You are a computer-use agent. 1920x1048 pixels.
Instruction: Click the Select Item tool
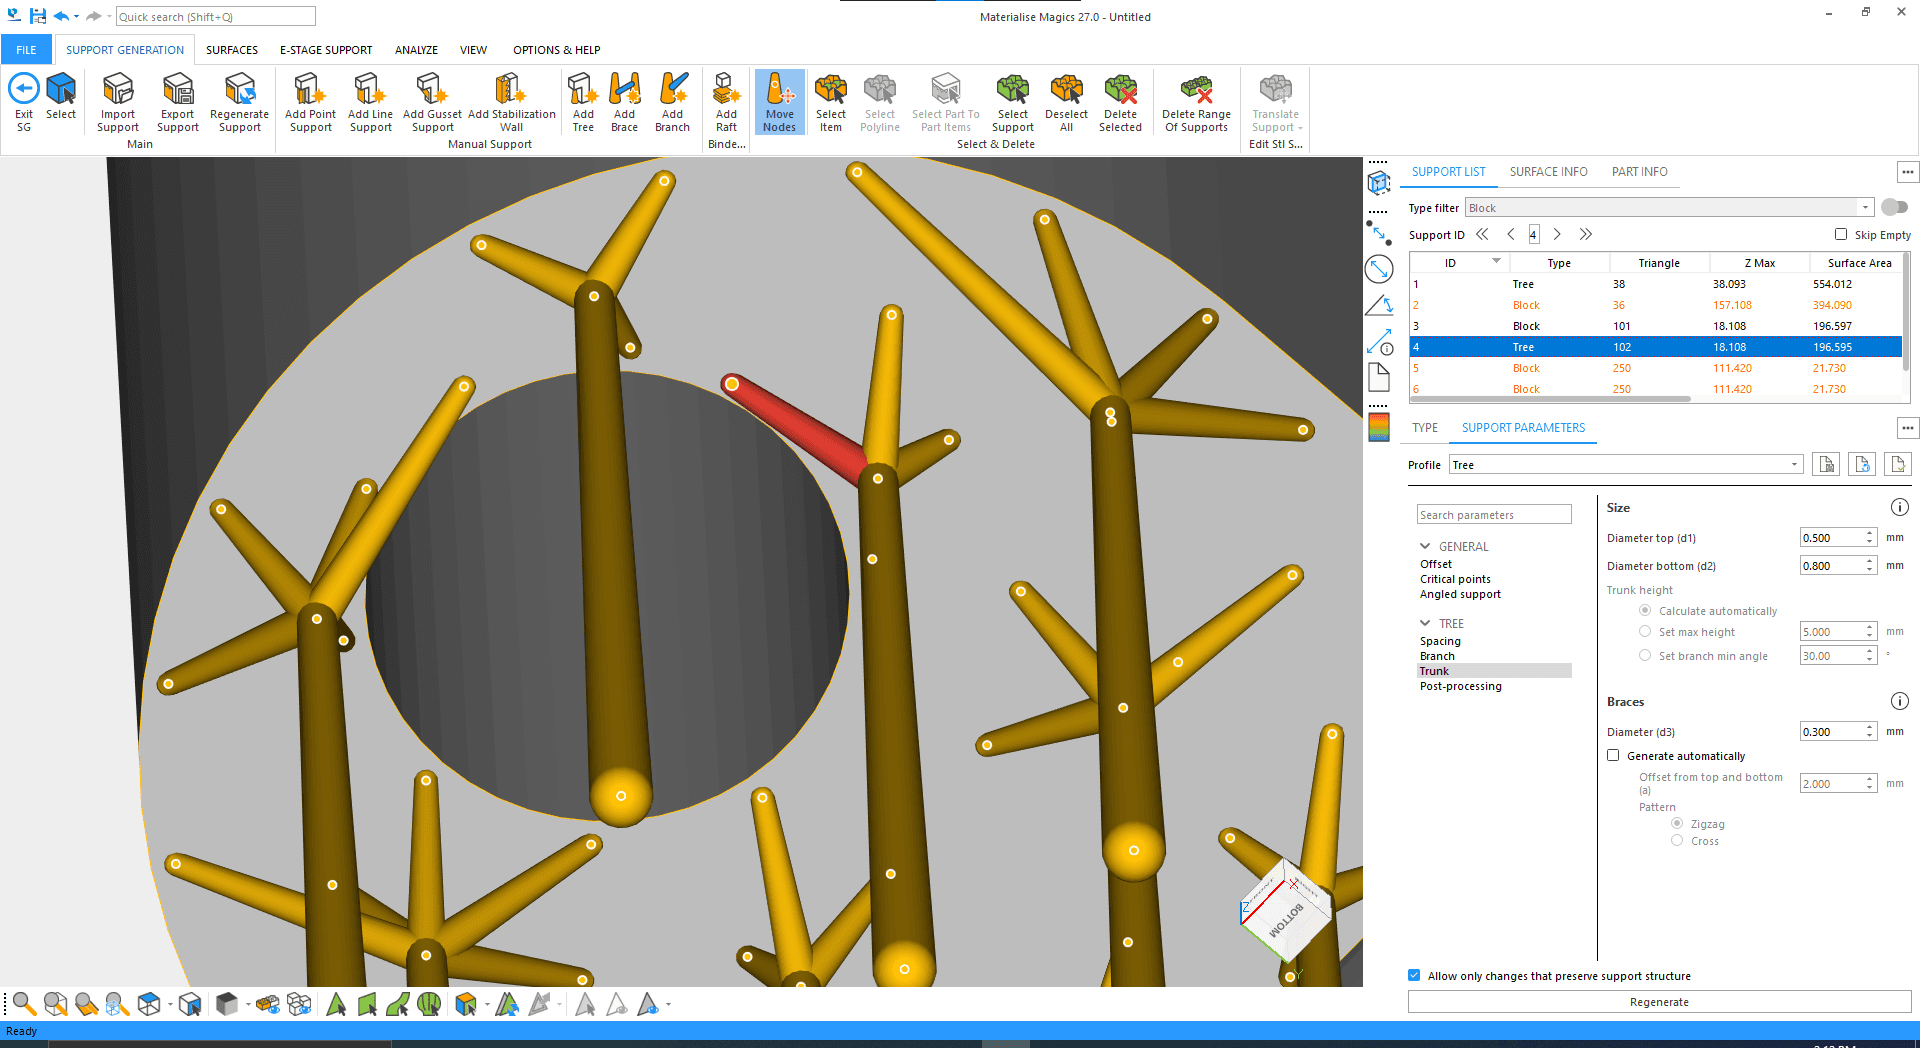pos(831,102)
